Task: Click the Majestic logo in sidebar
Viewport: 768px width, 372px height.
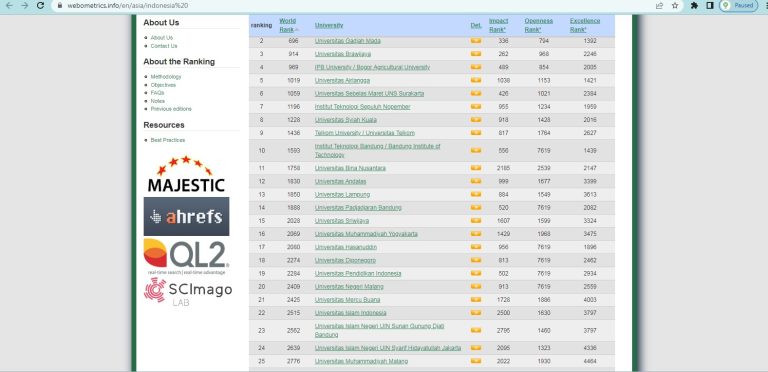Action: [x=186, y=174]
